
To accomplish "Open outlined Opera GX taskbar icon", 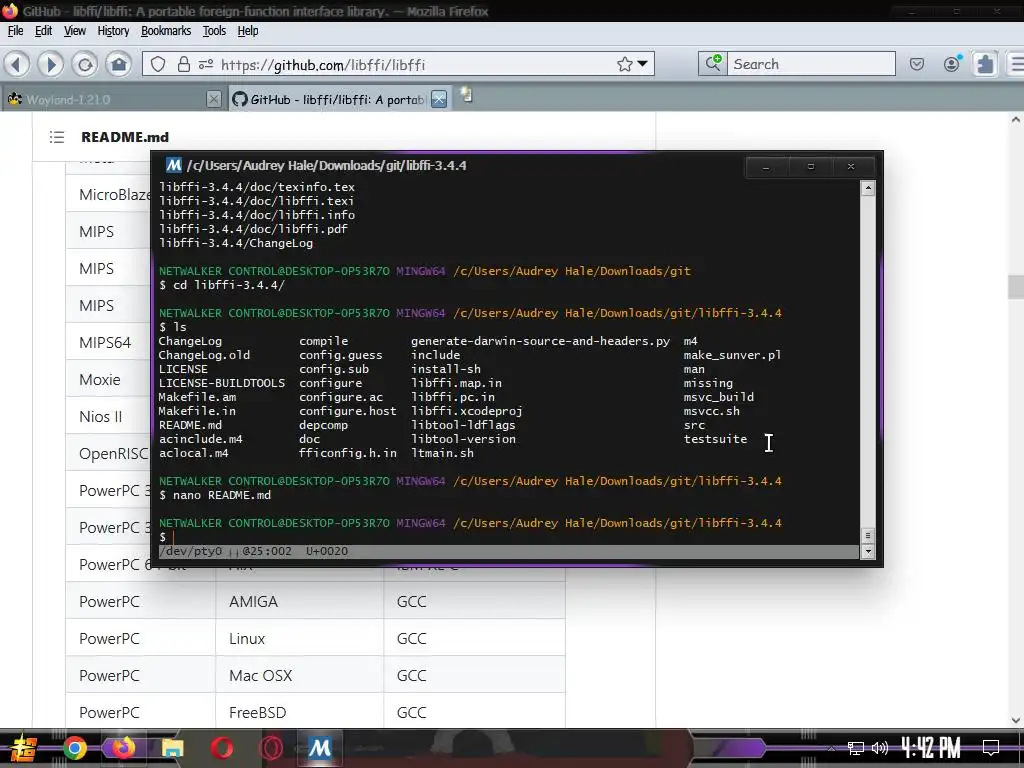I will [271, 748].
